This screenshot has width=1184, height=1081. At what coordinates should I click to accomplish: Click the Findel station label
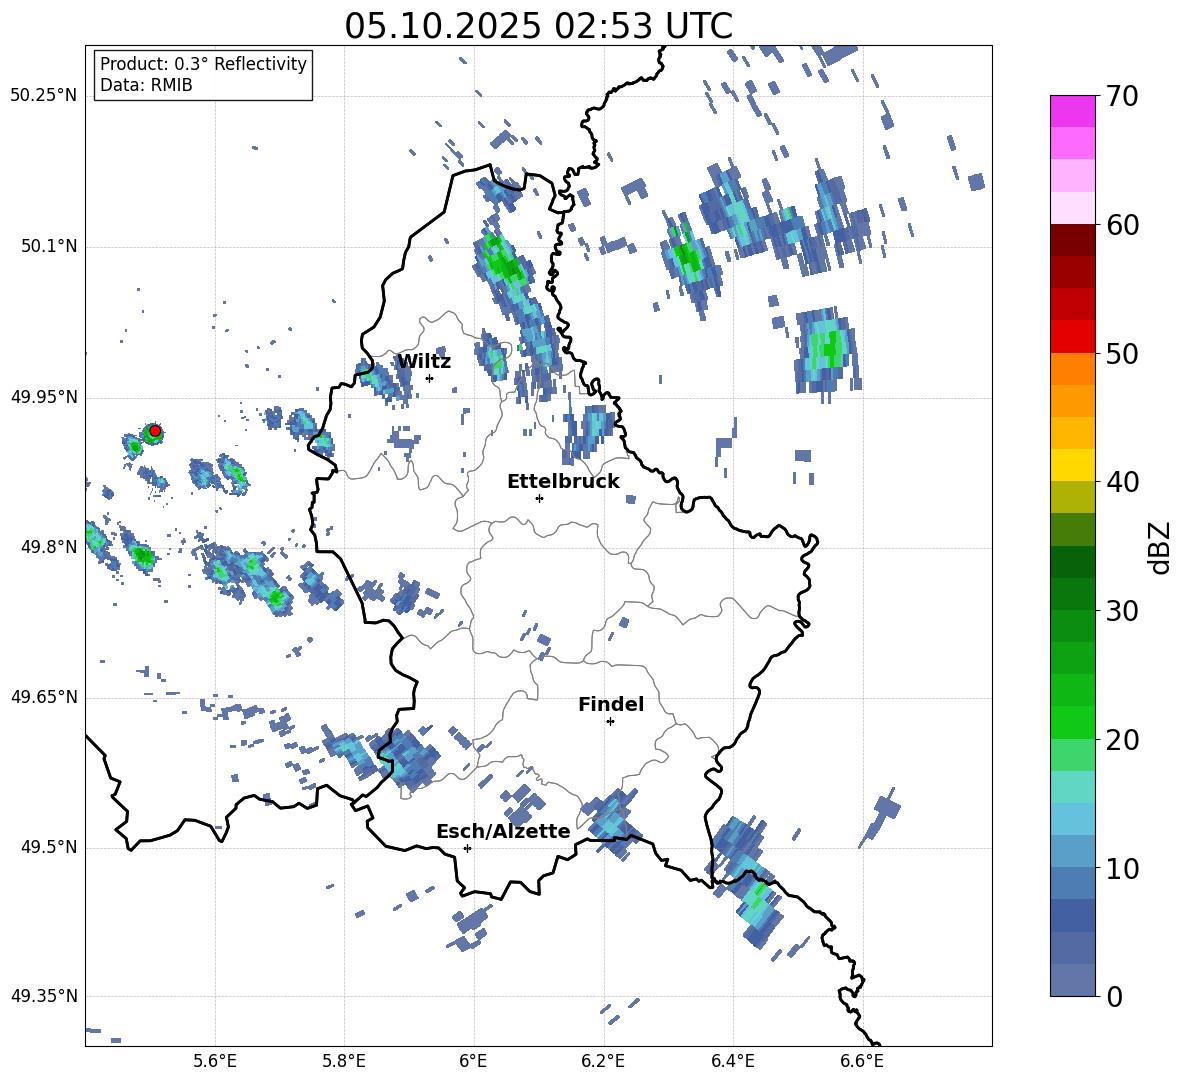[x=611, y=704]
